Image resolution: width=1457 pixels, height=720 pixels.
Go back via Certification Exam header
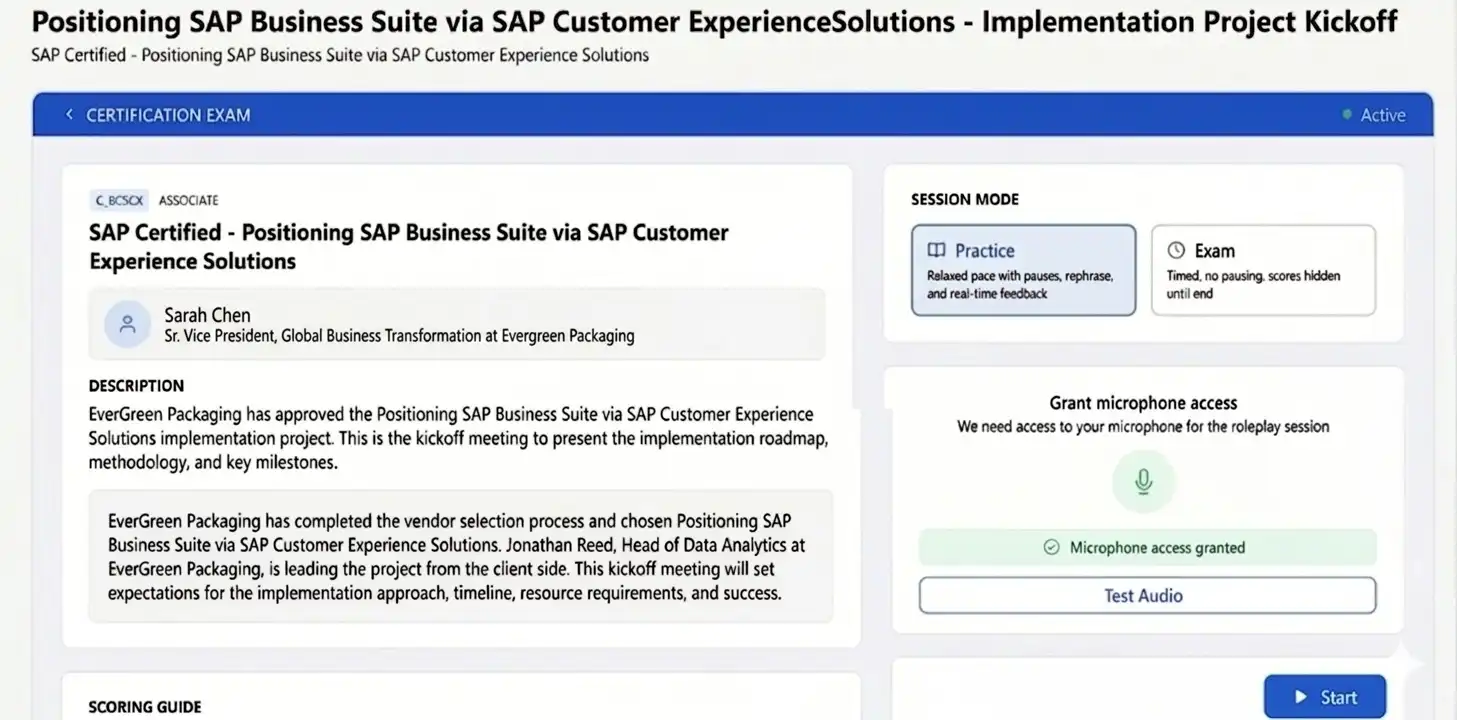(168, 115)
